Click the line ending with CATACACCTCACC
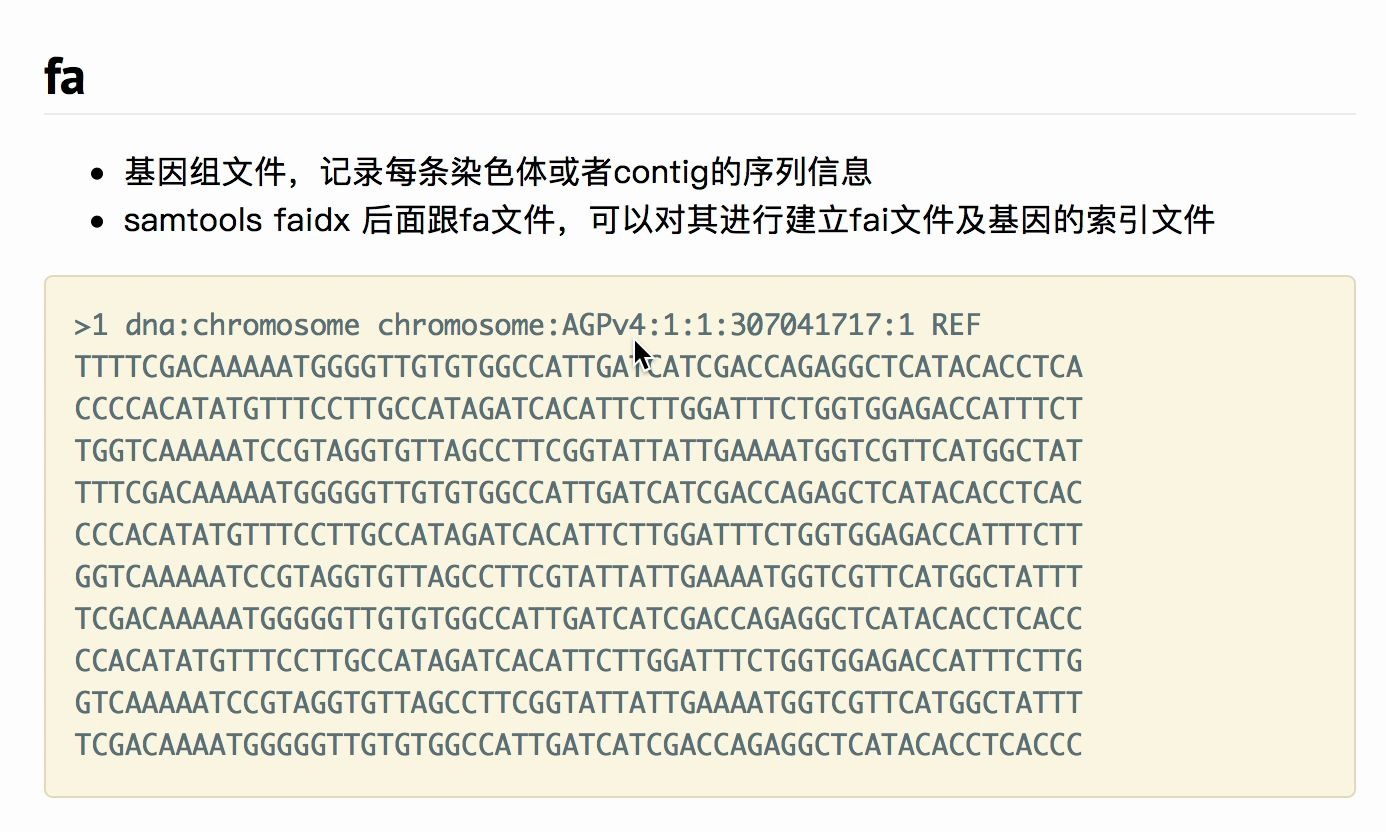The height and width of the screenshot is (832, 1386). [579, 619]
